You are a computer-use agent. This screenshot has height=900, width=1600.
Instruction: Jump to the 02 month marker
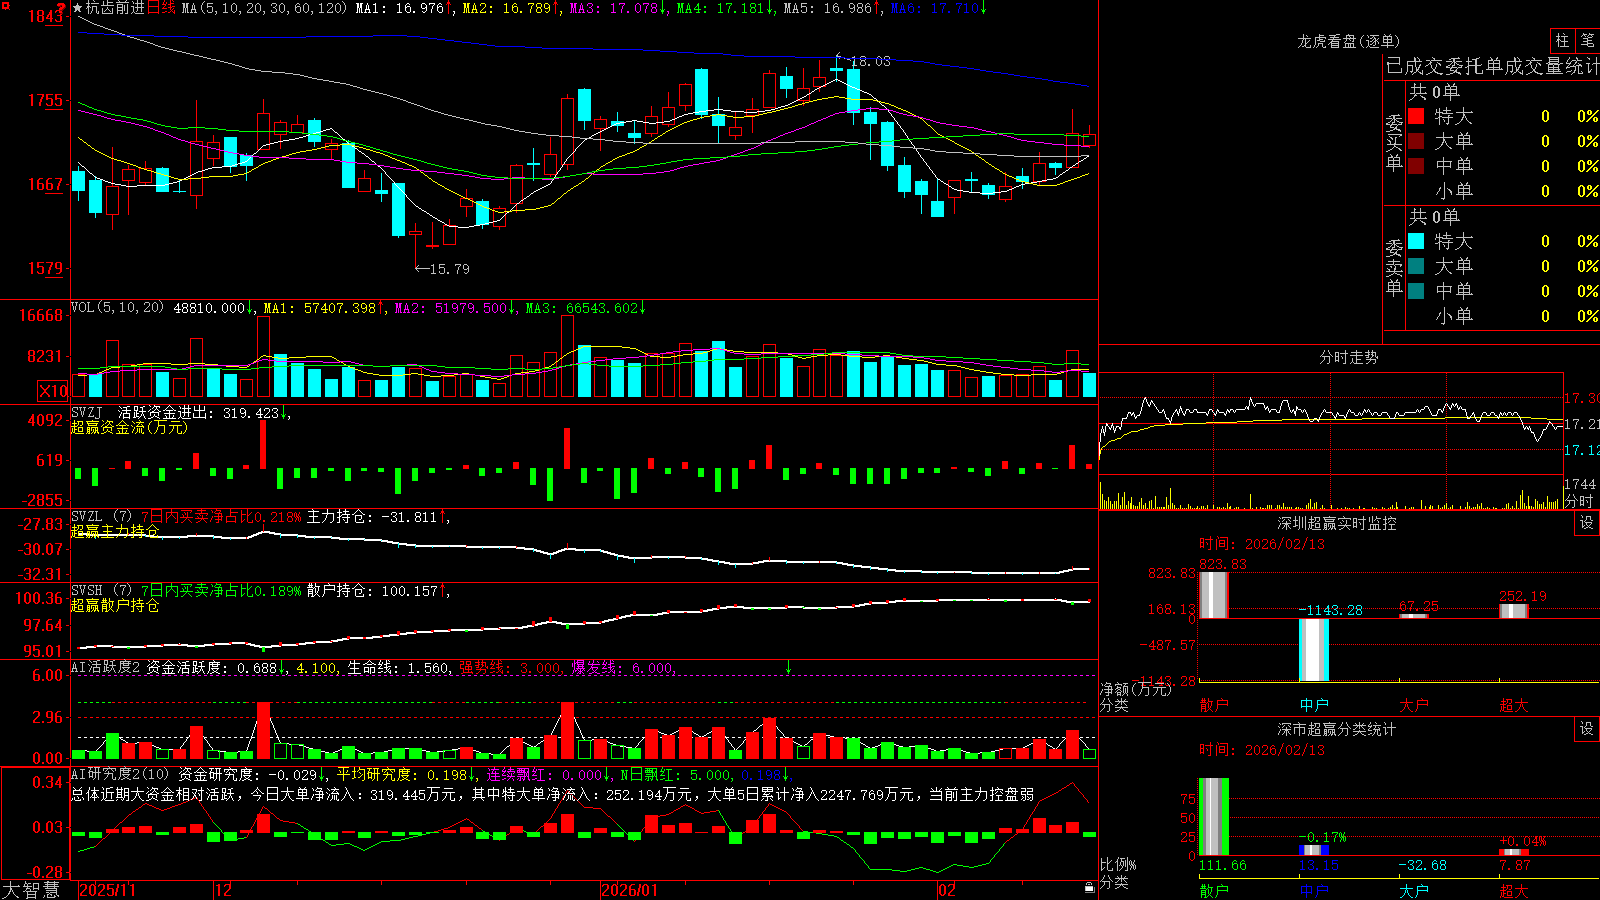[947, 890]
